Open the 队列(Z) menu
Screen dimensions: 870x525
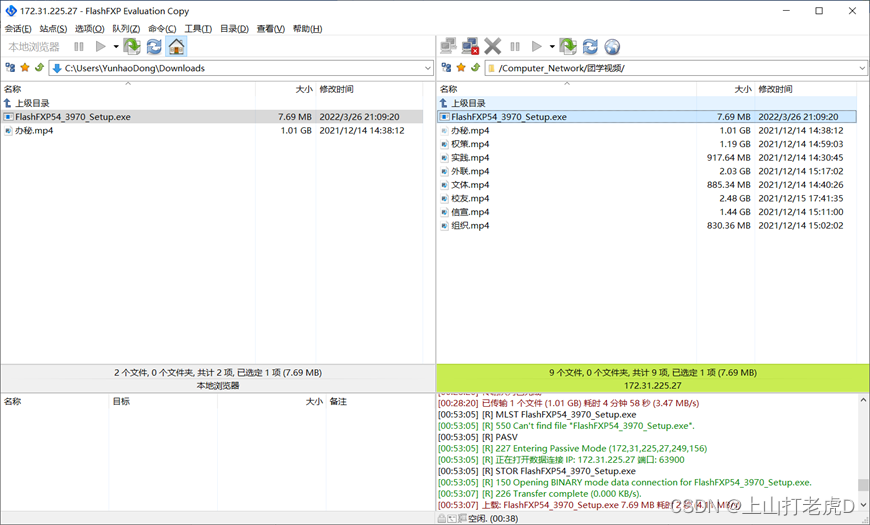126,28
